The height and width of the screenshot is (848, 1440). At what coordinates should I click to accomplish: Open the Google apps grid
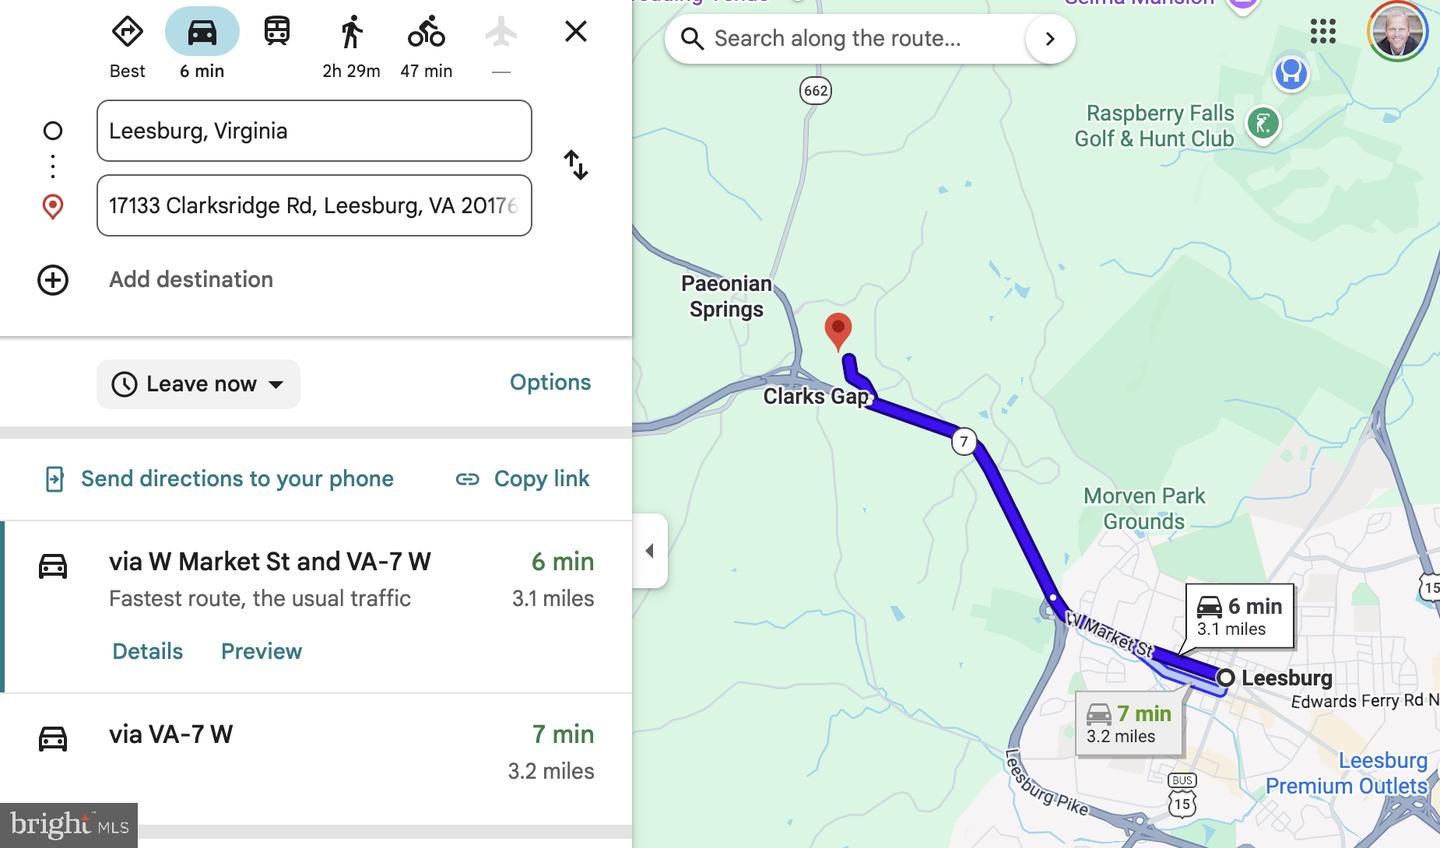[1323, 31]
